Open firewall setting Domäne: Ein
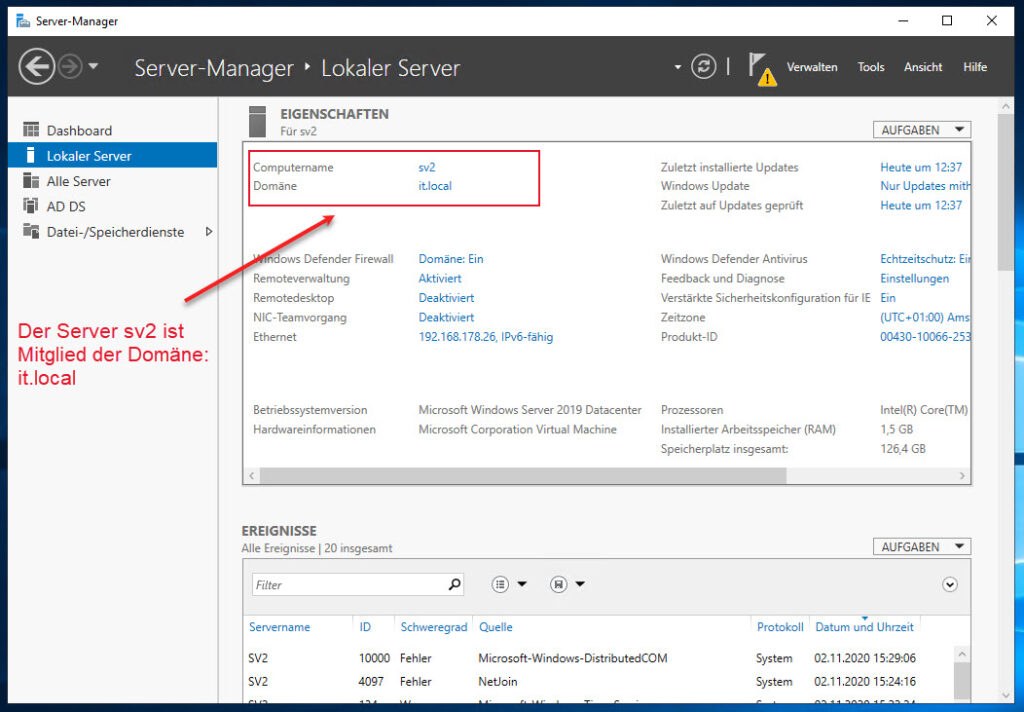This screenshot has width=1024, height=712. pos(451,259)
